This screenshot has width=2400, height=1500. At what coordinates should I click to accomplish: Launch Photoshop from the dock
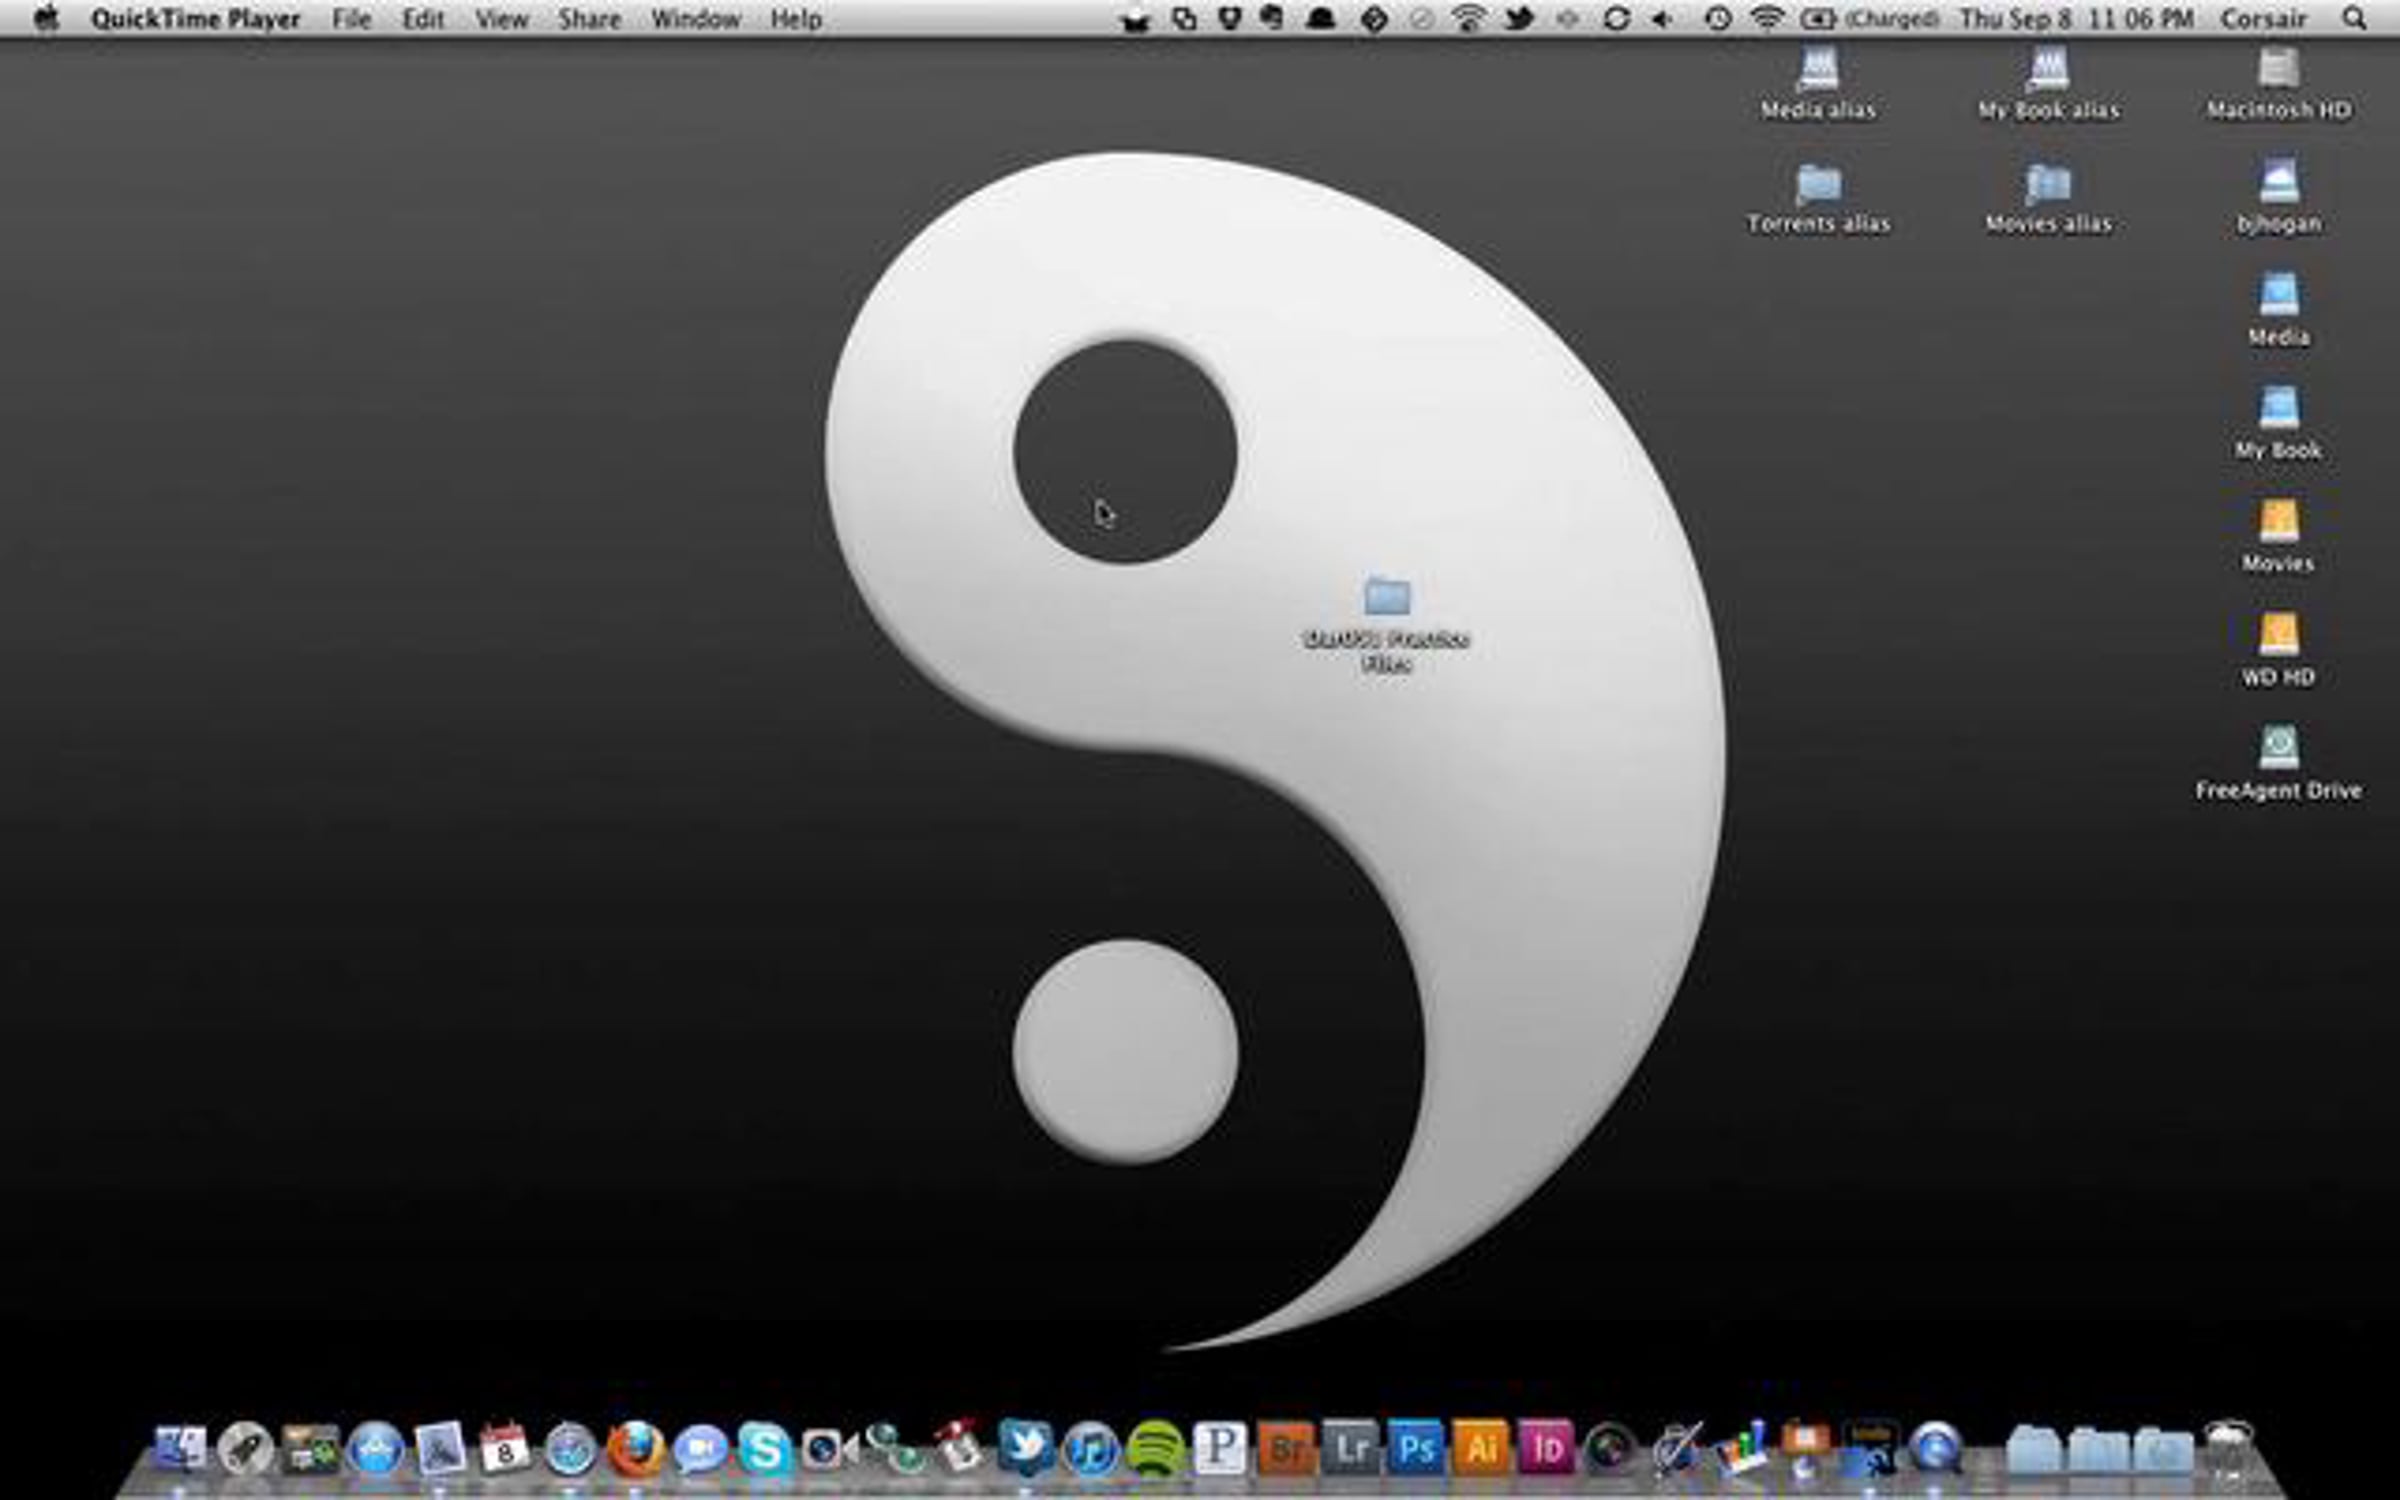coord(1416,1449)
